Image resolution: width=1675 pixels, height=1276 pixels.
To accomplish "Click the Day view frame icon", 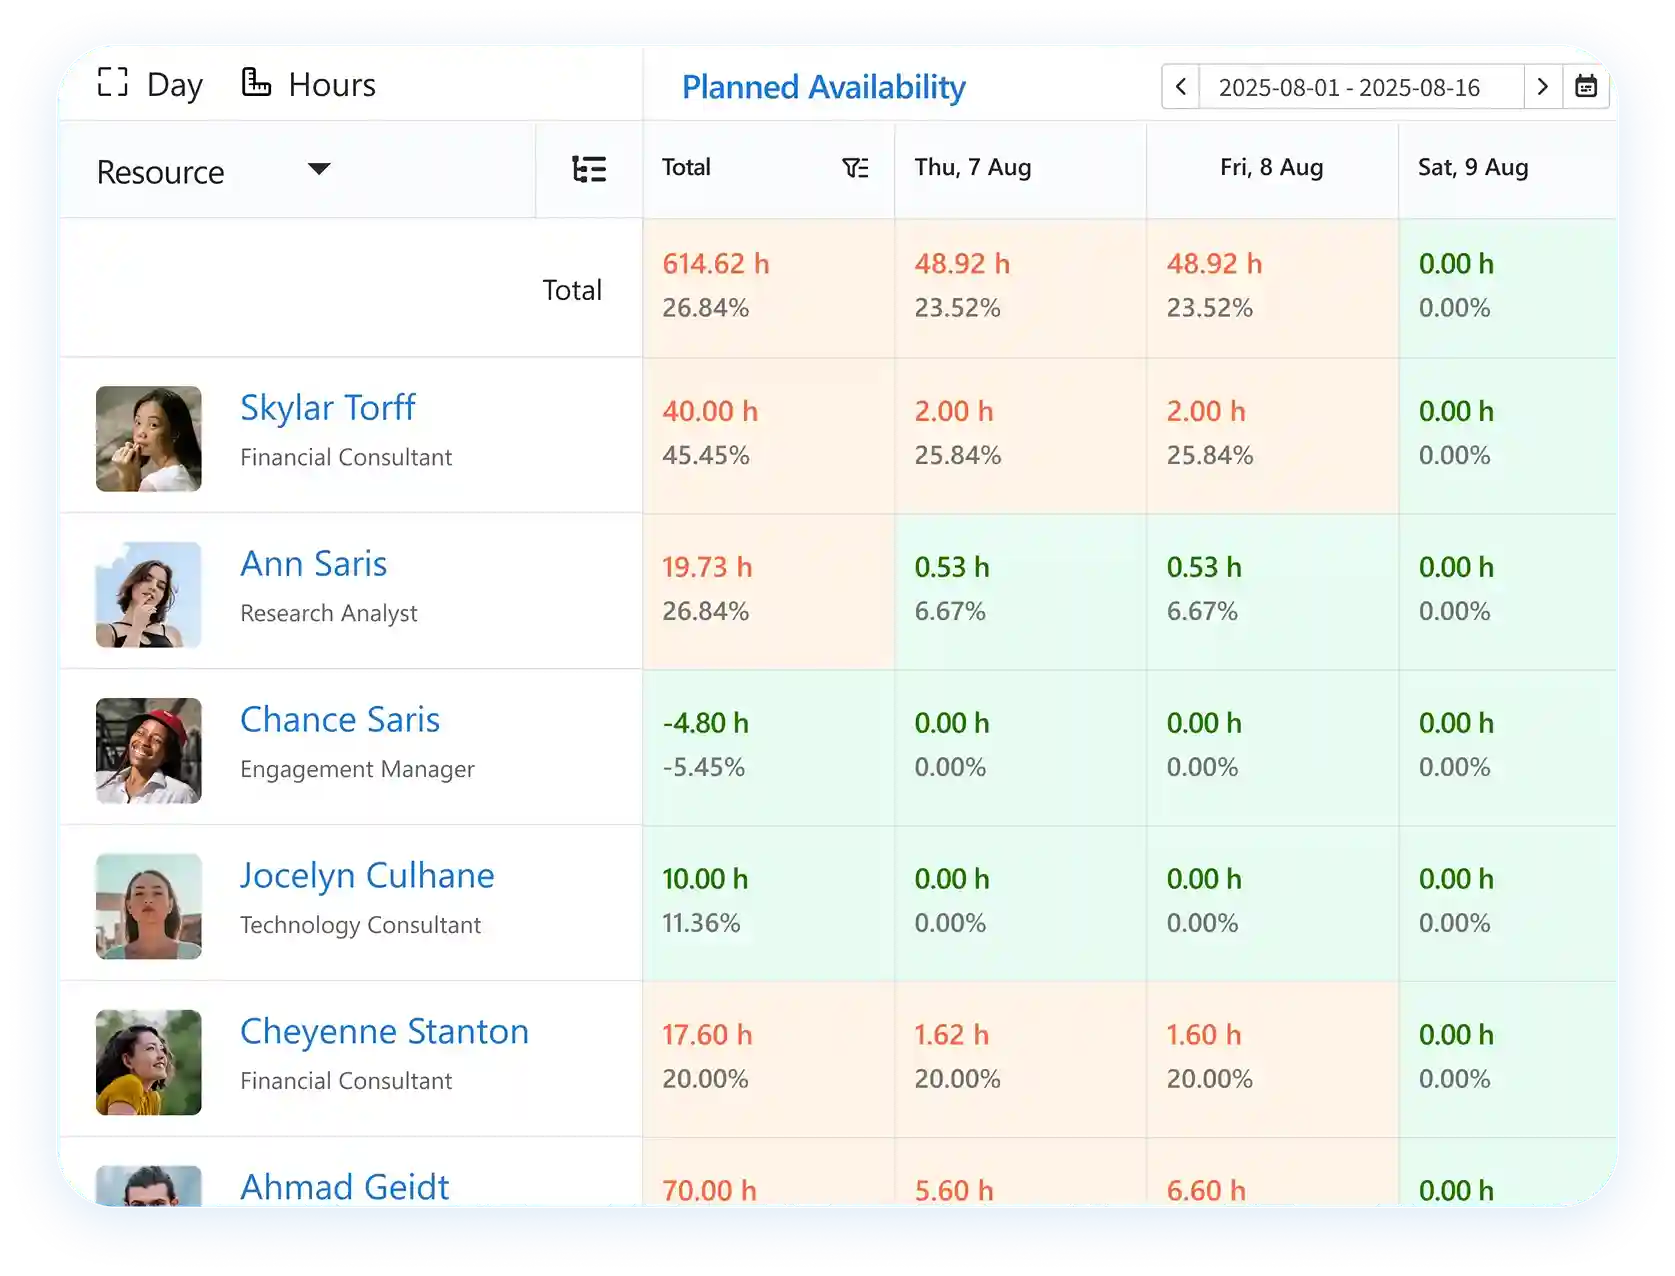I will click(113, 83).
